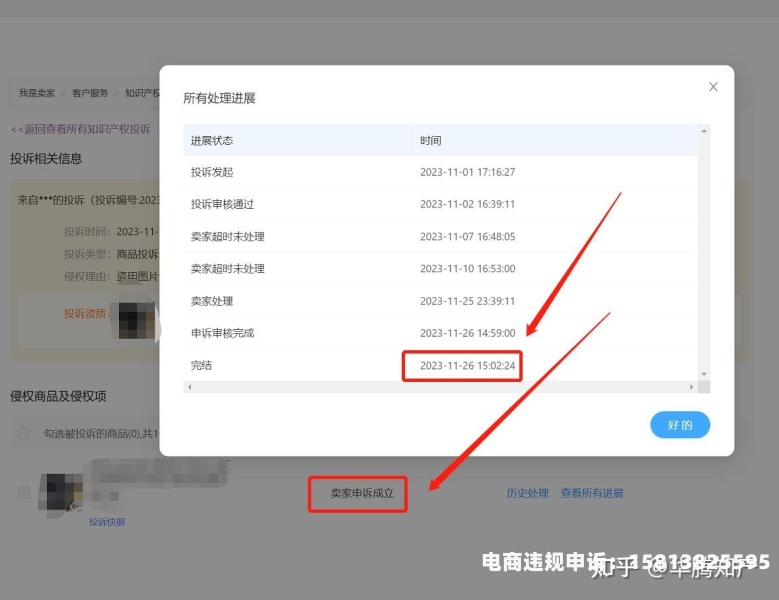
Task: Click scroll down arrow in progress table
Action: [x=704, y=374]
